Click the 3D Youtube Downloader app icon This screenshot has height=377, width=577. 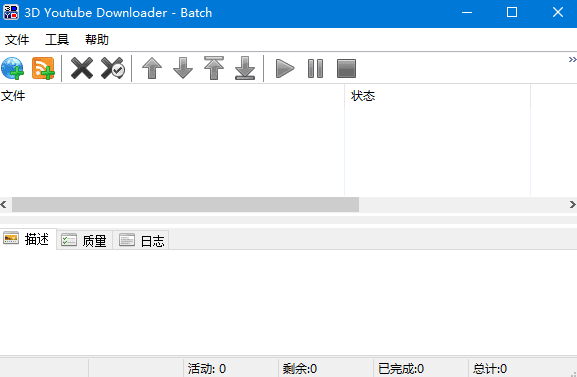11,13
